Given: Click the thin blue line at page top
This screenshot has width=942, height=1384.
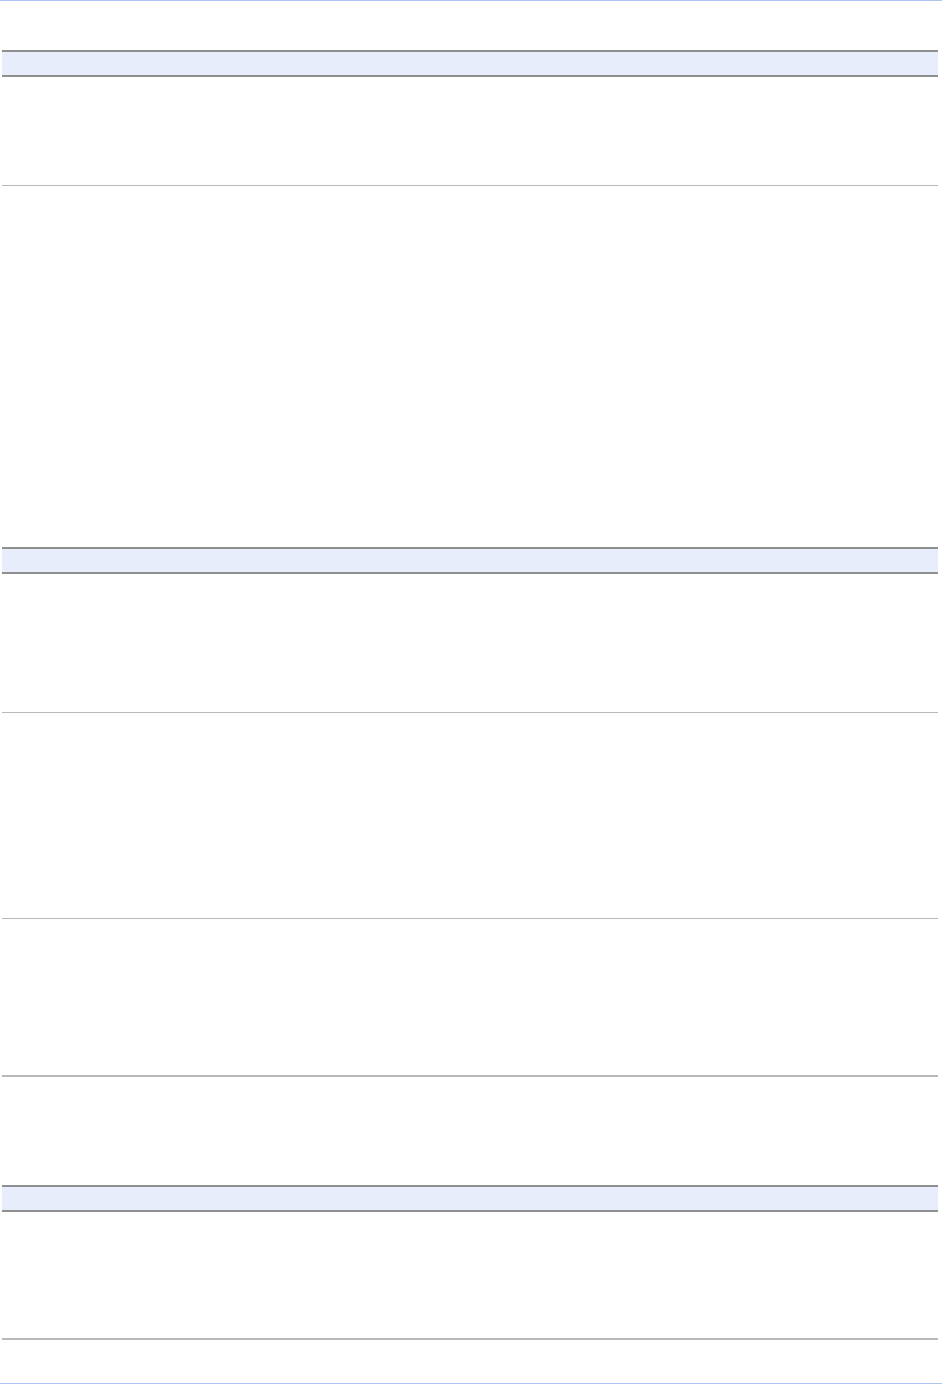Looking at the screenshot, I should (470, 1).
